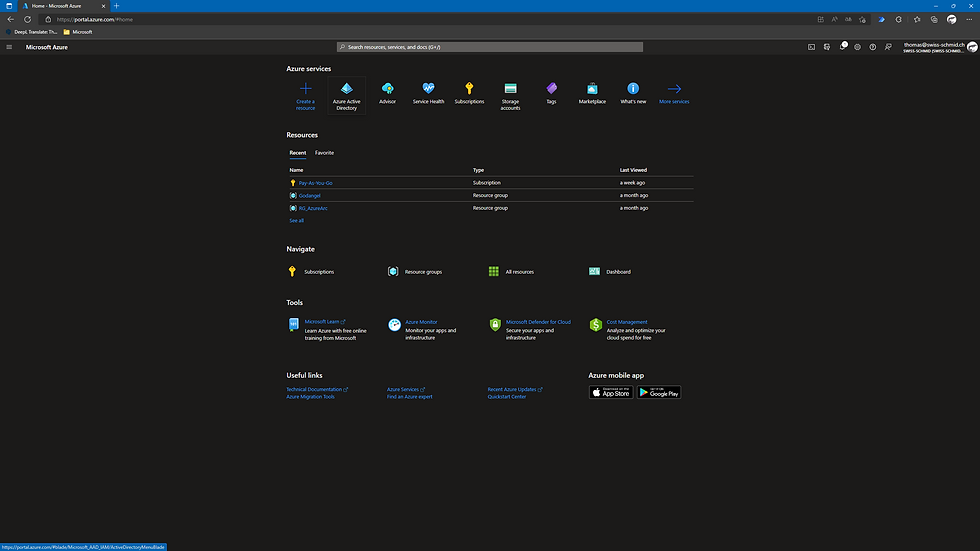Open Azure Active Directory service
The image size is (980, 551).
tap(346, 96)
